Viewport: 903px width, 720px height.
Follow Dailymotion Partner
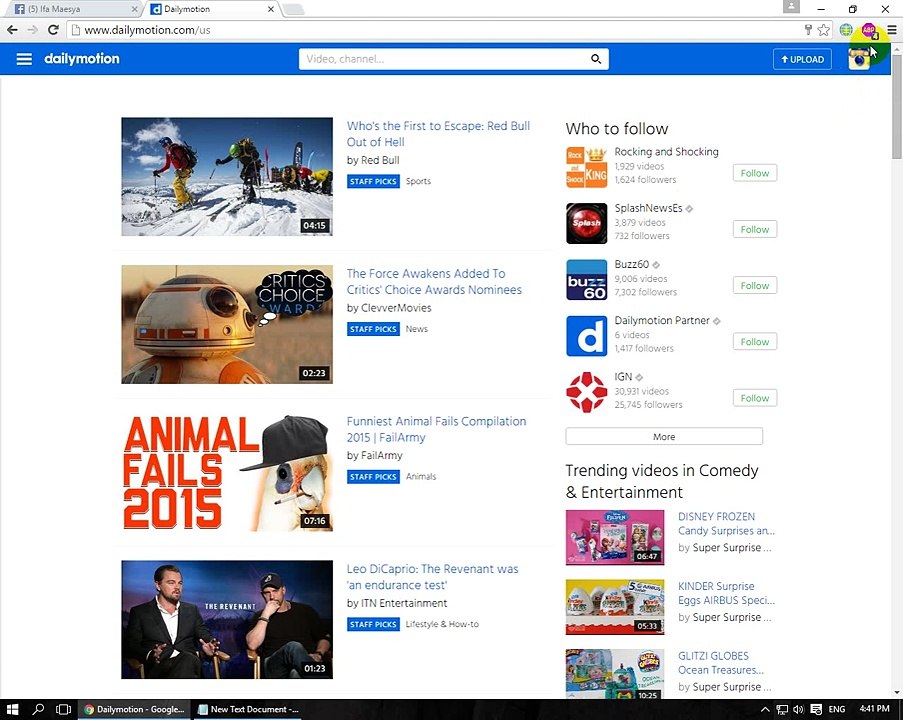point(754,342)
